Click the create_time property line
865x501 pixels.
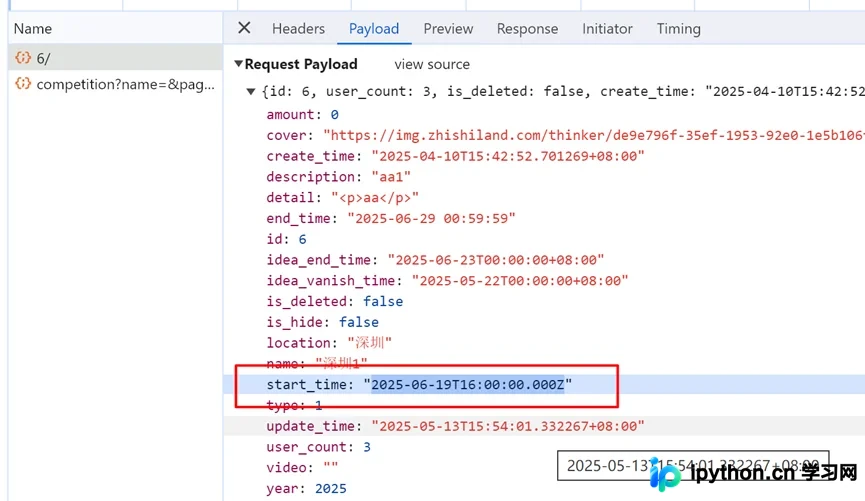coord(455,156)
